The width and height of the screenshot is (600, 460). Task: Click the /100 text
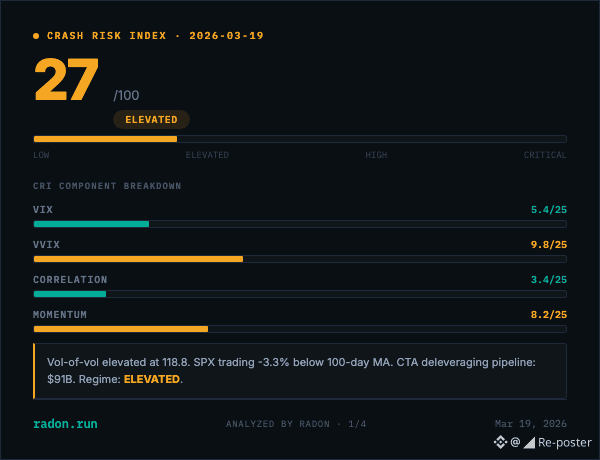[x=126, y=95]
